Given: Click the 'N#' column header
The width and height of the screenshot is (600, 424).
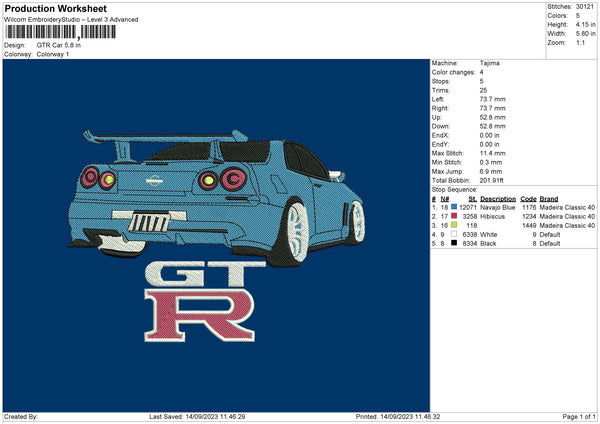Looking at the screenshot, I should click(445, 199).
